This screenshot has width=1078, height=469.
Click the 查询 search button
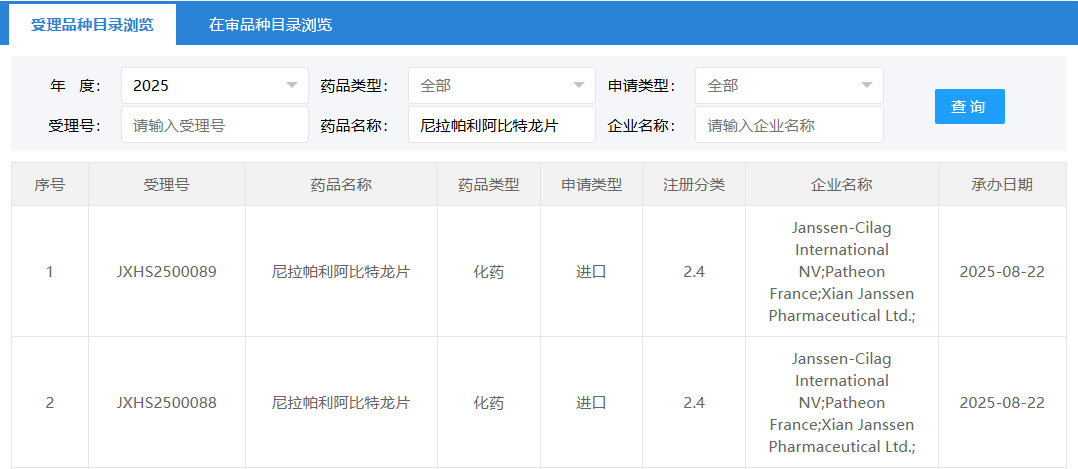click(969, 107)
